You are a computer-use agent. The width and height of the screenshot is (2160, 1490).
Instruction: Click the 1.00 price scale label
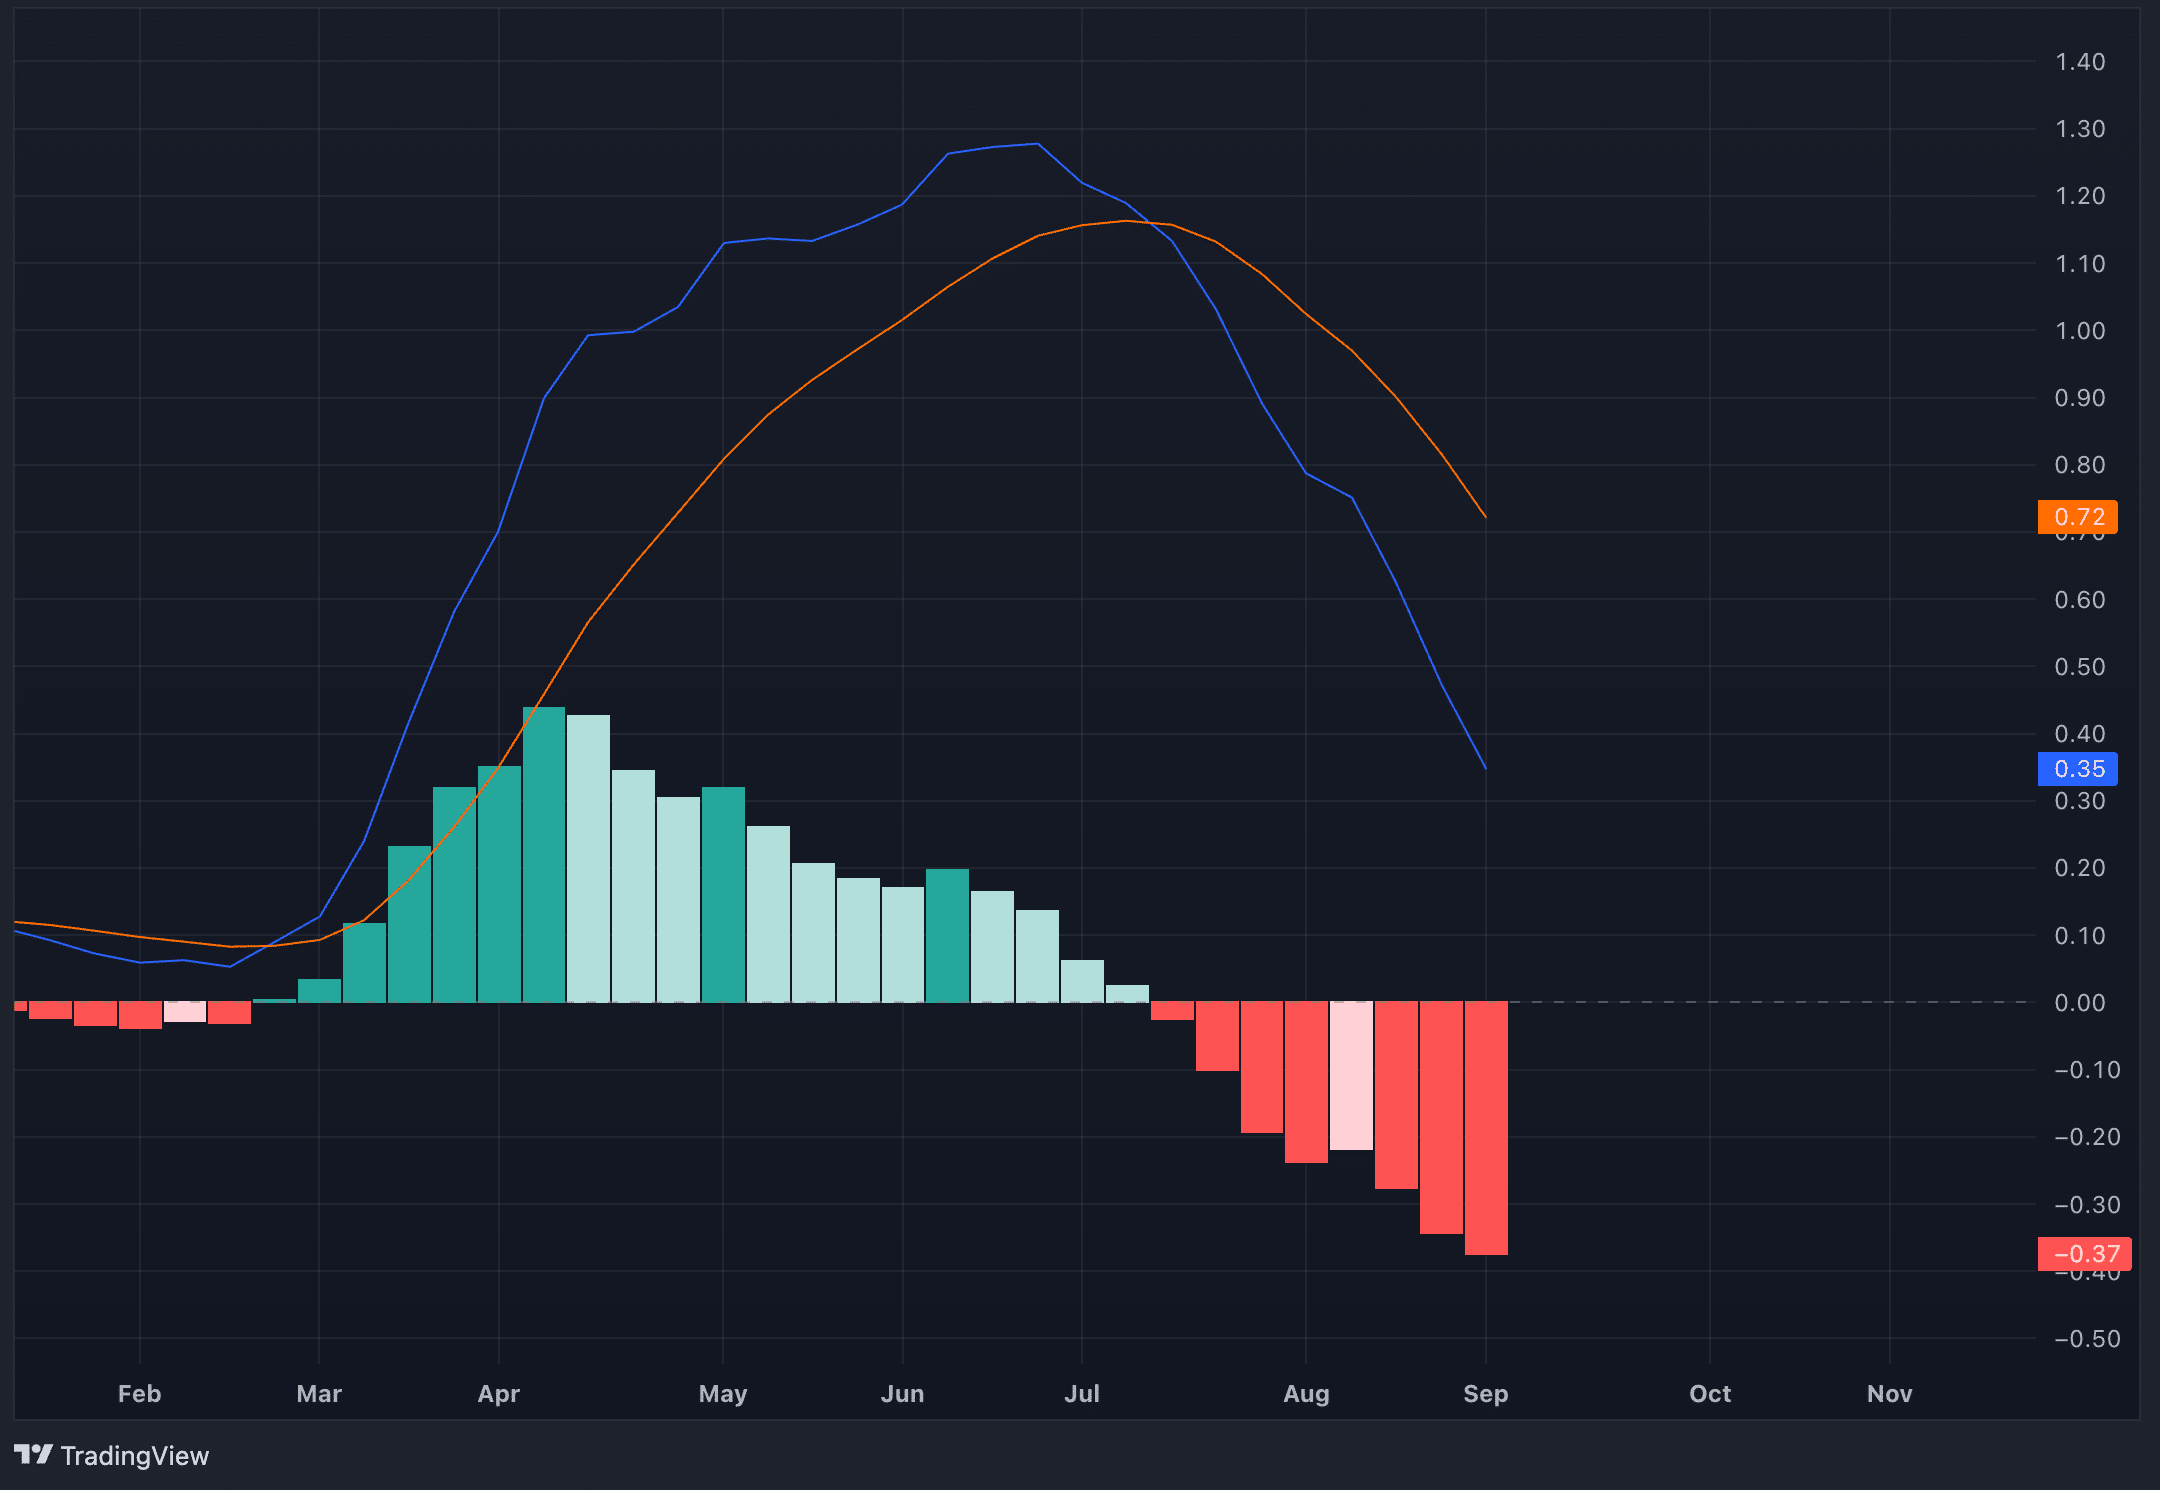(x=2080, y=331)
